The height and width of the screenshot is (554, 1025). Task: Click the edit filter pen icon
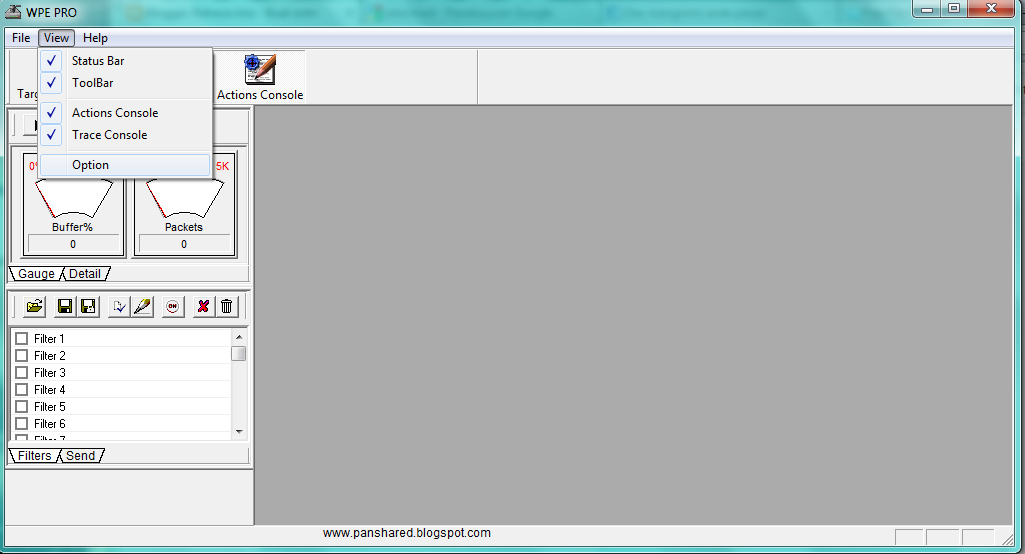143,306
